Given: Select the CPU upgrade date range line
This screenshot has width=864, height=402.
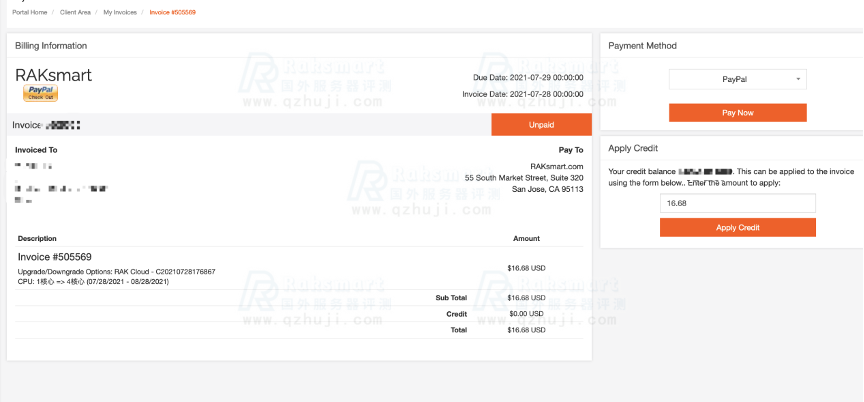Looking at the screenshot, I should pyautogui.click(x=93, y=281).
